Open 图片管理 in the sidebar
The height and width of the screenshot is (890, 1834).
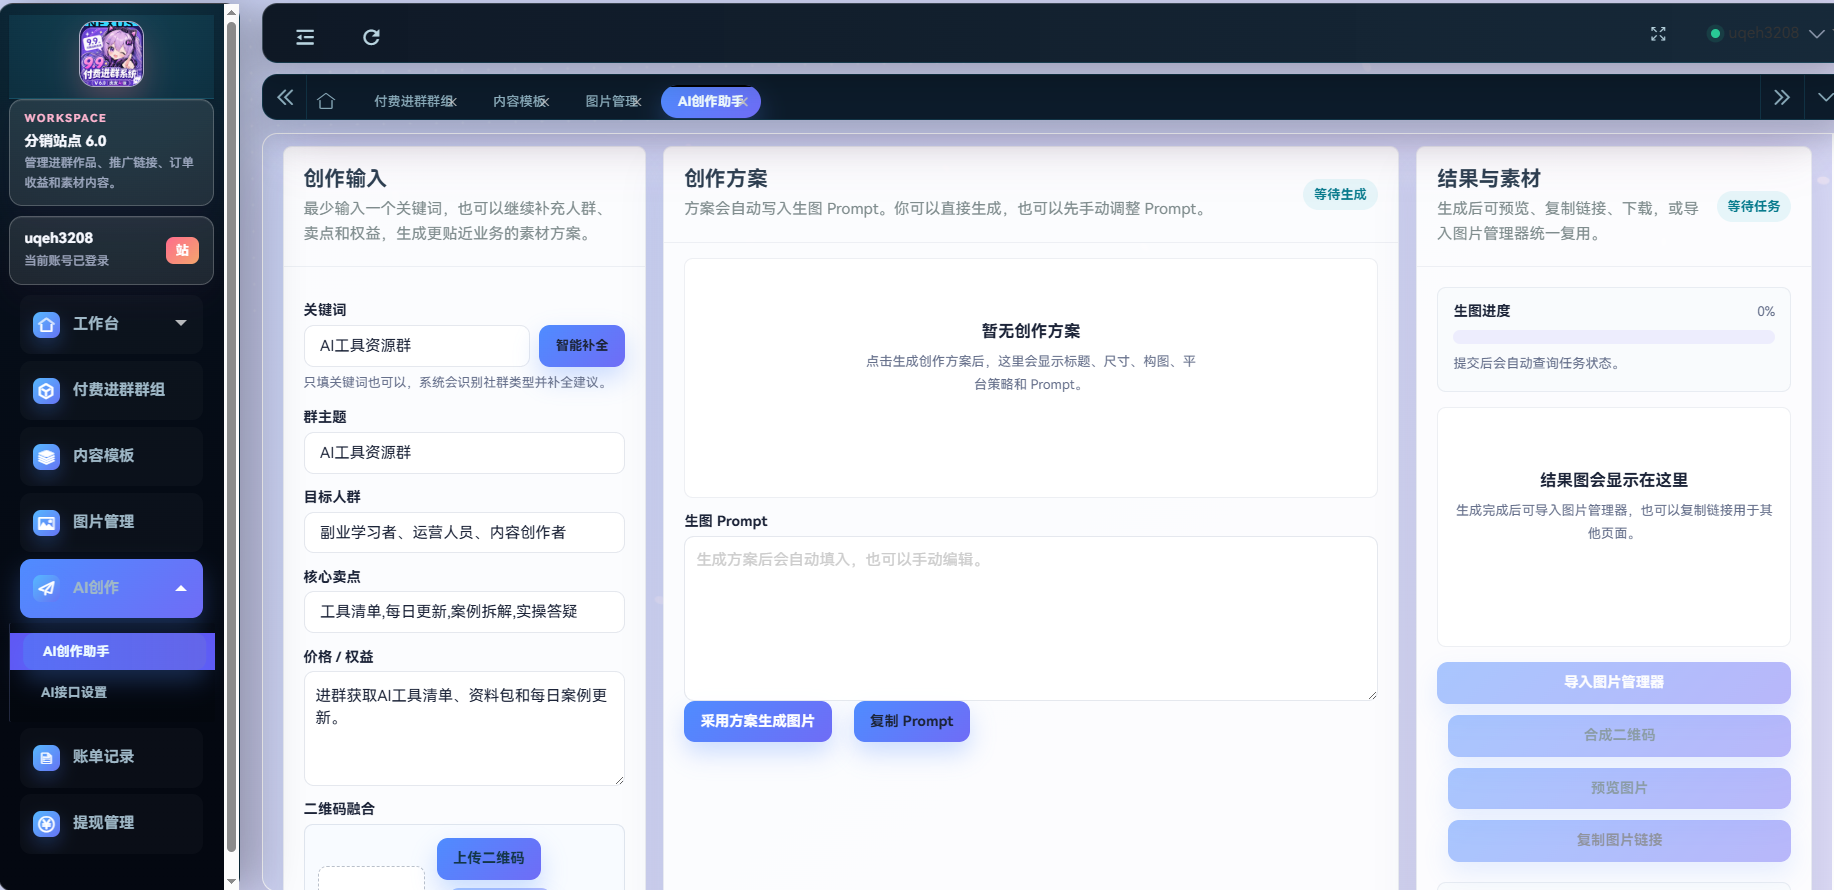click(111, 522)
